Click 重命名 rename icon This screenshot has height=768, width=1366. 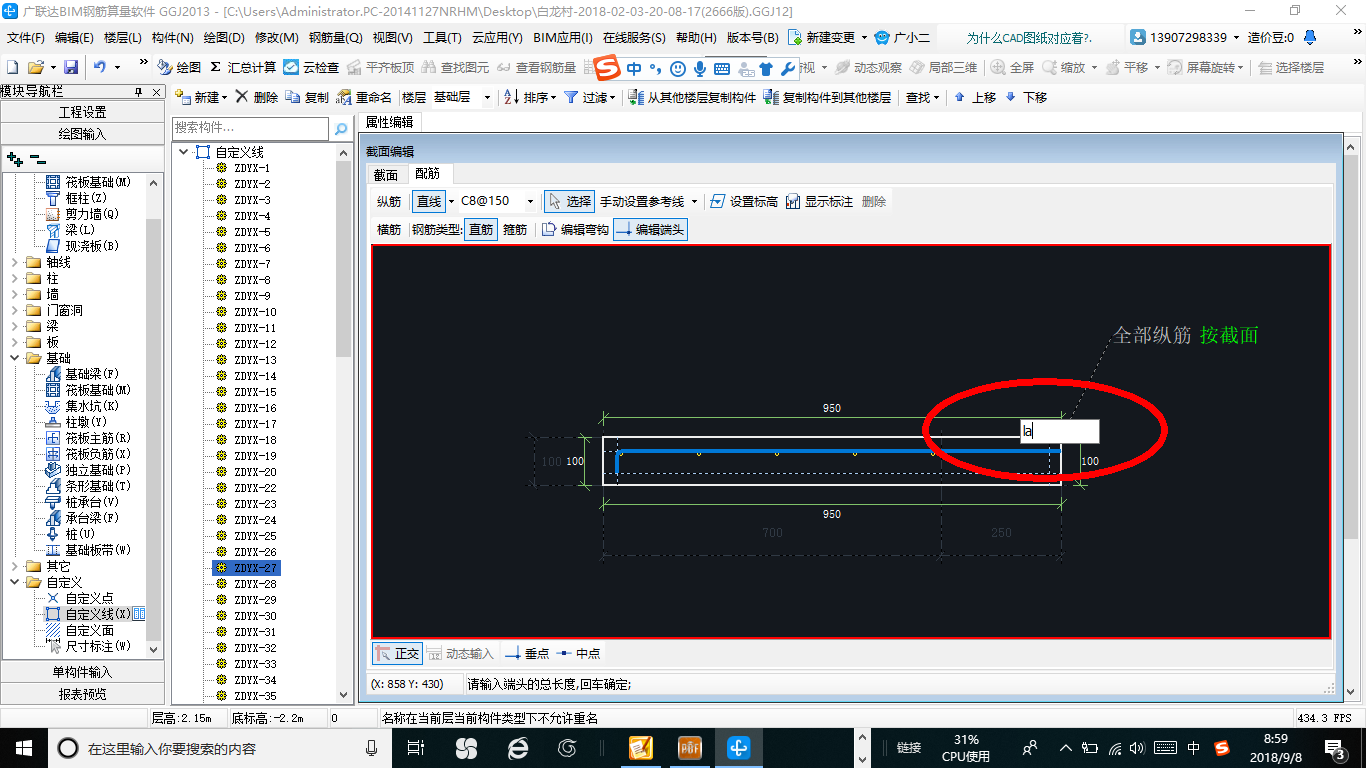(344, 97)
